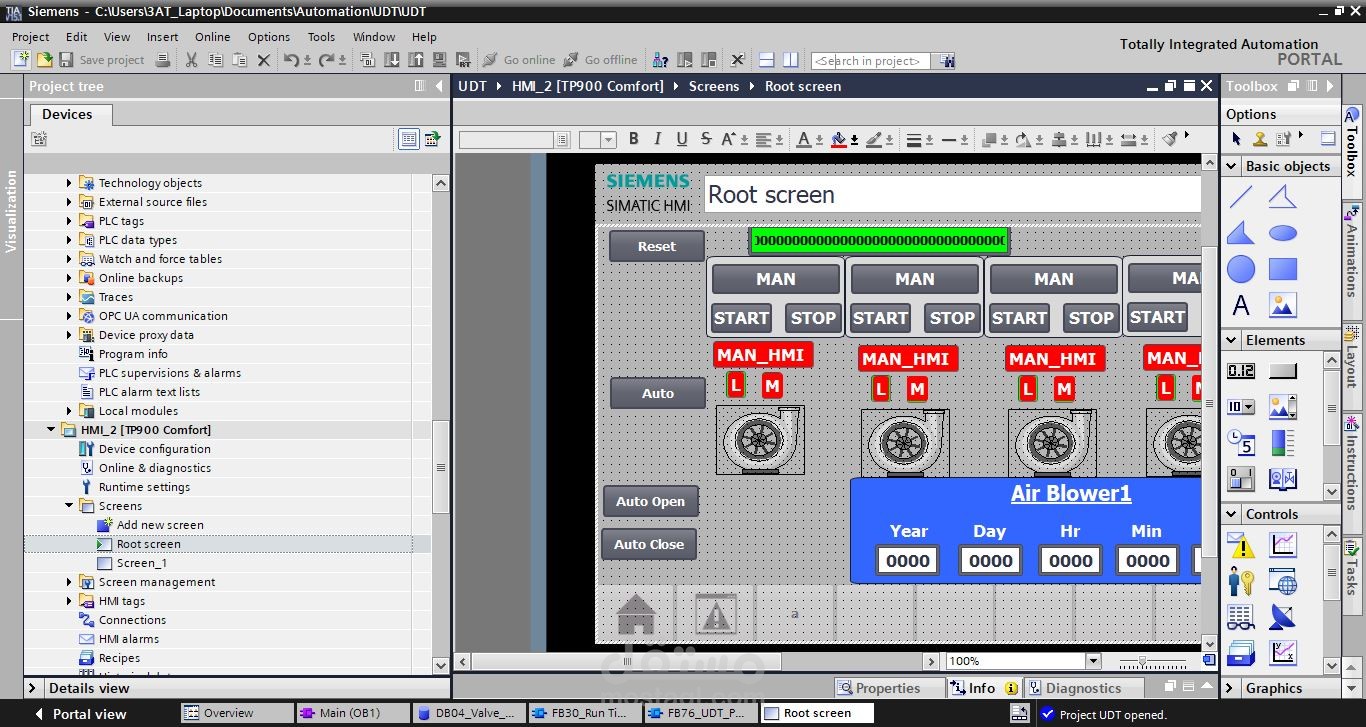Image resolution: width=1366 pixels, height=727 pixels.
Task: Select the Recipe view control
Action: point(1241,617)
